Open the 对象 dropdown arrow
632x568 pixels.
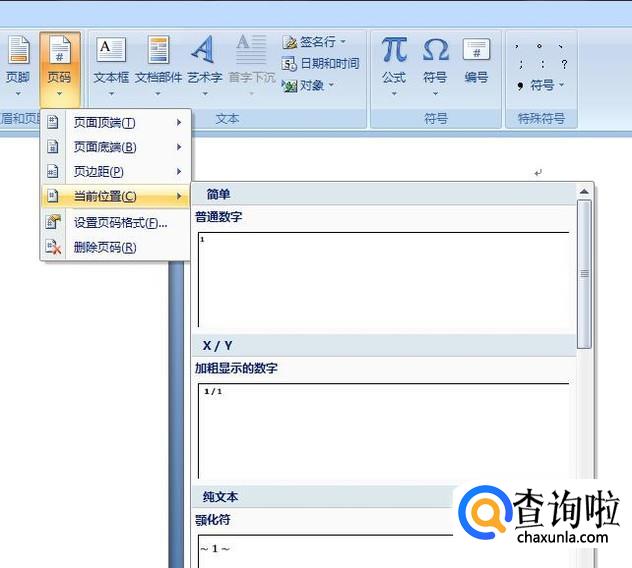pos(331,85)
